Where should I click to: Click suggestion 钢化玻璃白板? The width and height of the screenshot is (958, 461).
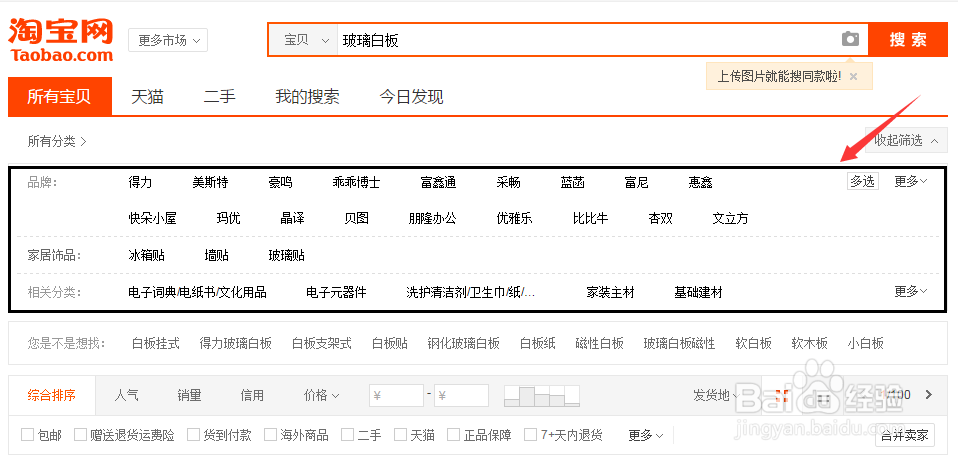point(464,343)
